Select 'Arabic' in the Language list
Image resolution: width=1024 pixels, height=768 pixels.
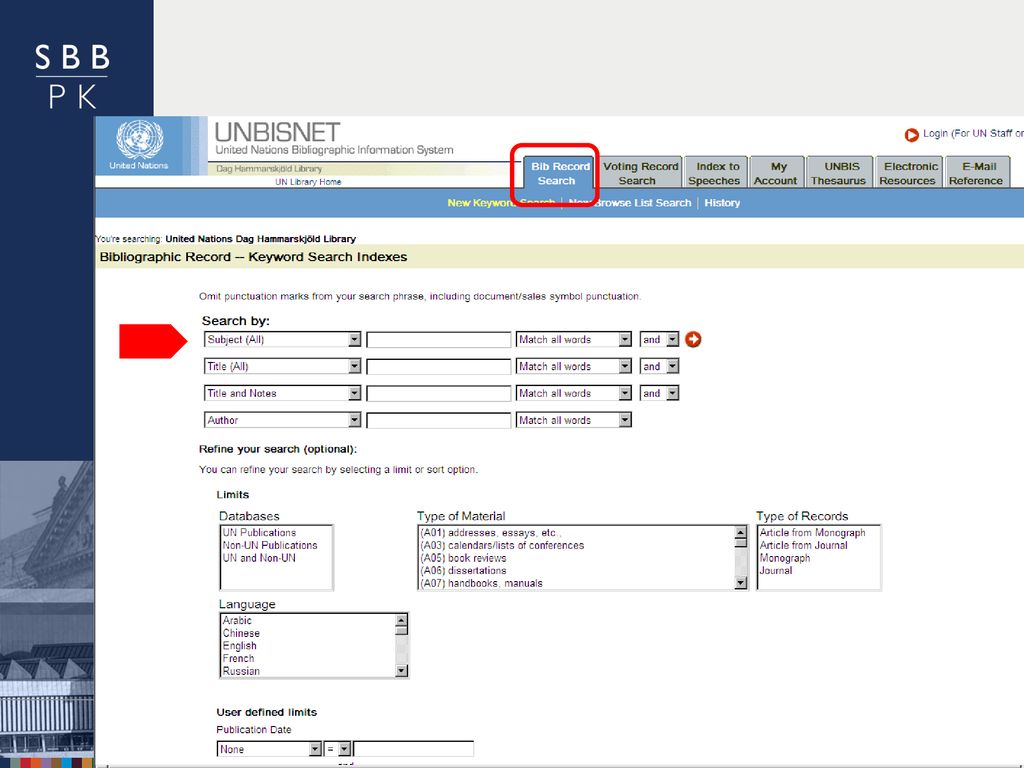237,620
